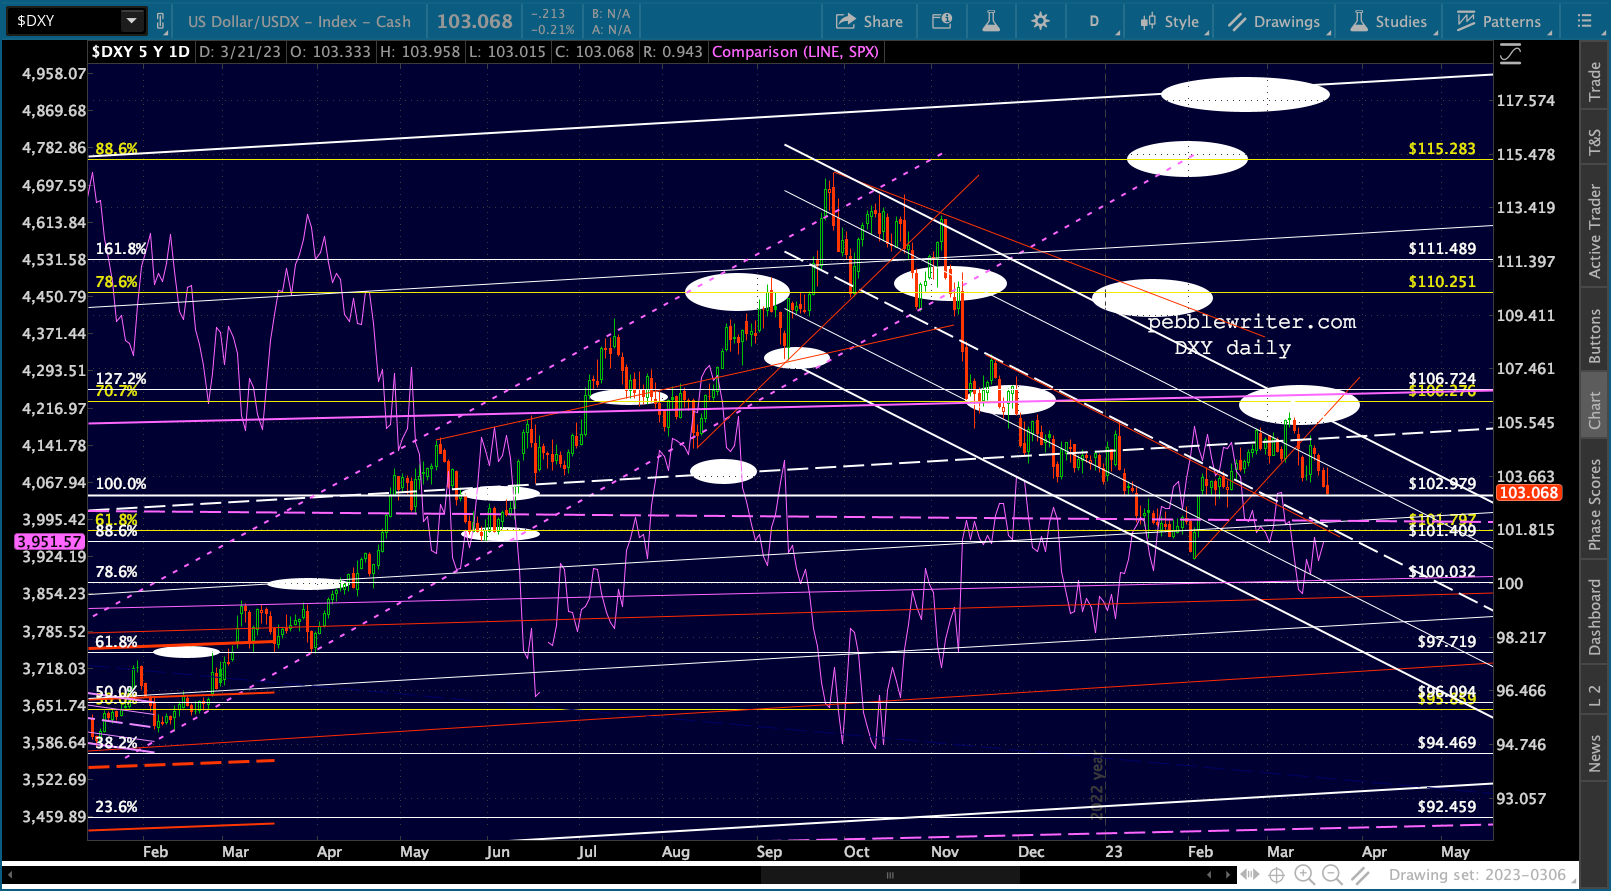This screenshot has width=1611, height=891.
Task: Open the symbol dropdown arrow next to $DXY
Action: click(132, 21)
